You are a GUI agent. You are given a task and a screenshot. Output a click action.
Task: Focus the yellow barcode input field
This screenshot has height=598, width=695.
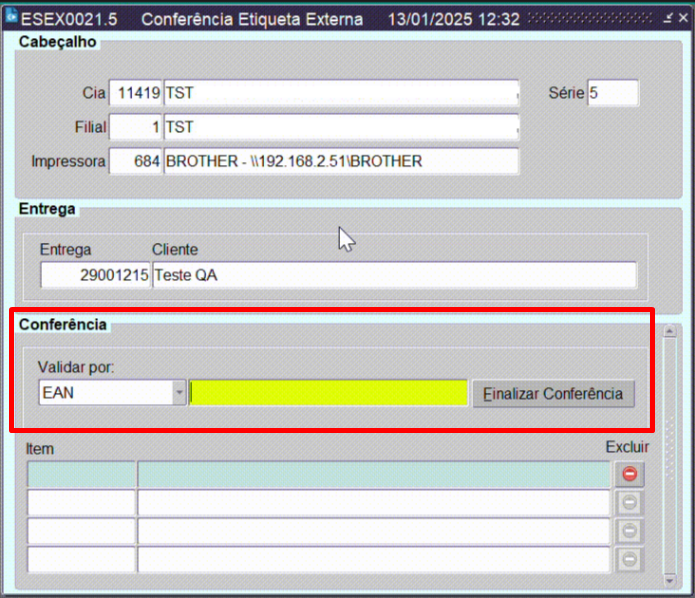328,393
